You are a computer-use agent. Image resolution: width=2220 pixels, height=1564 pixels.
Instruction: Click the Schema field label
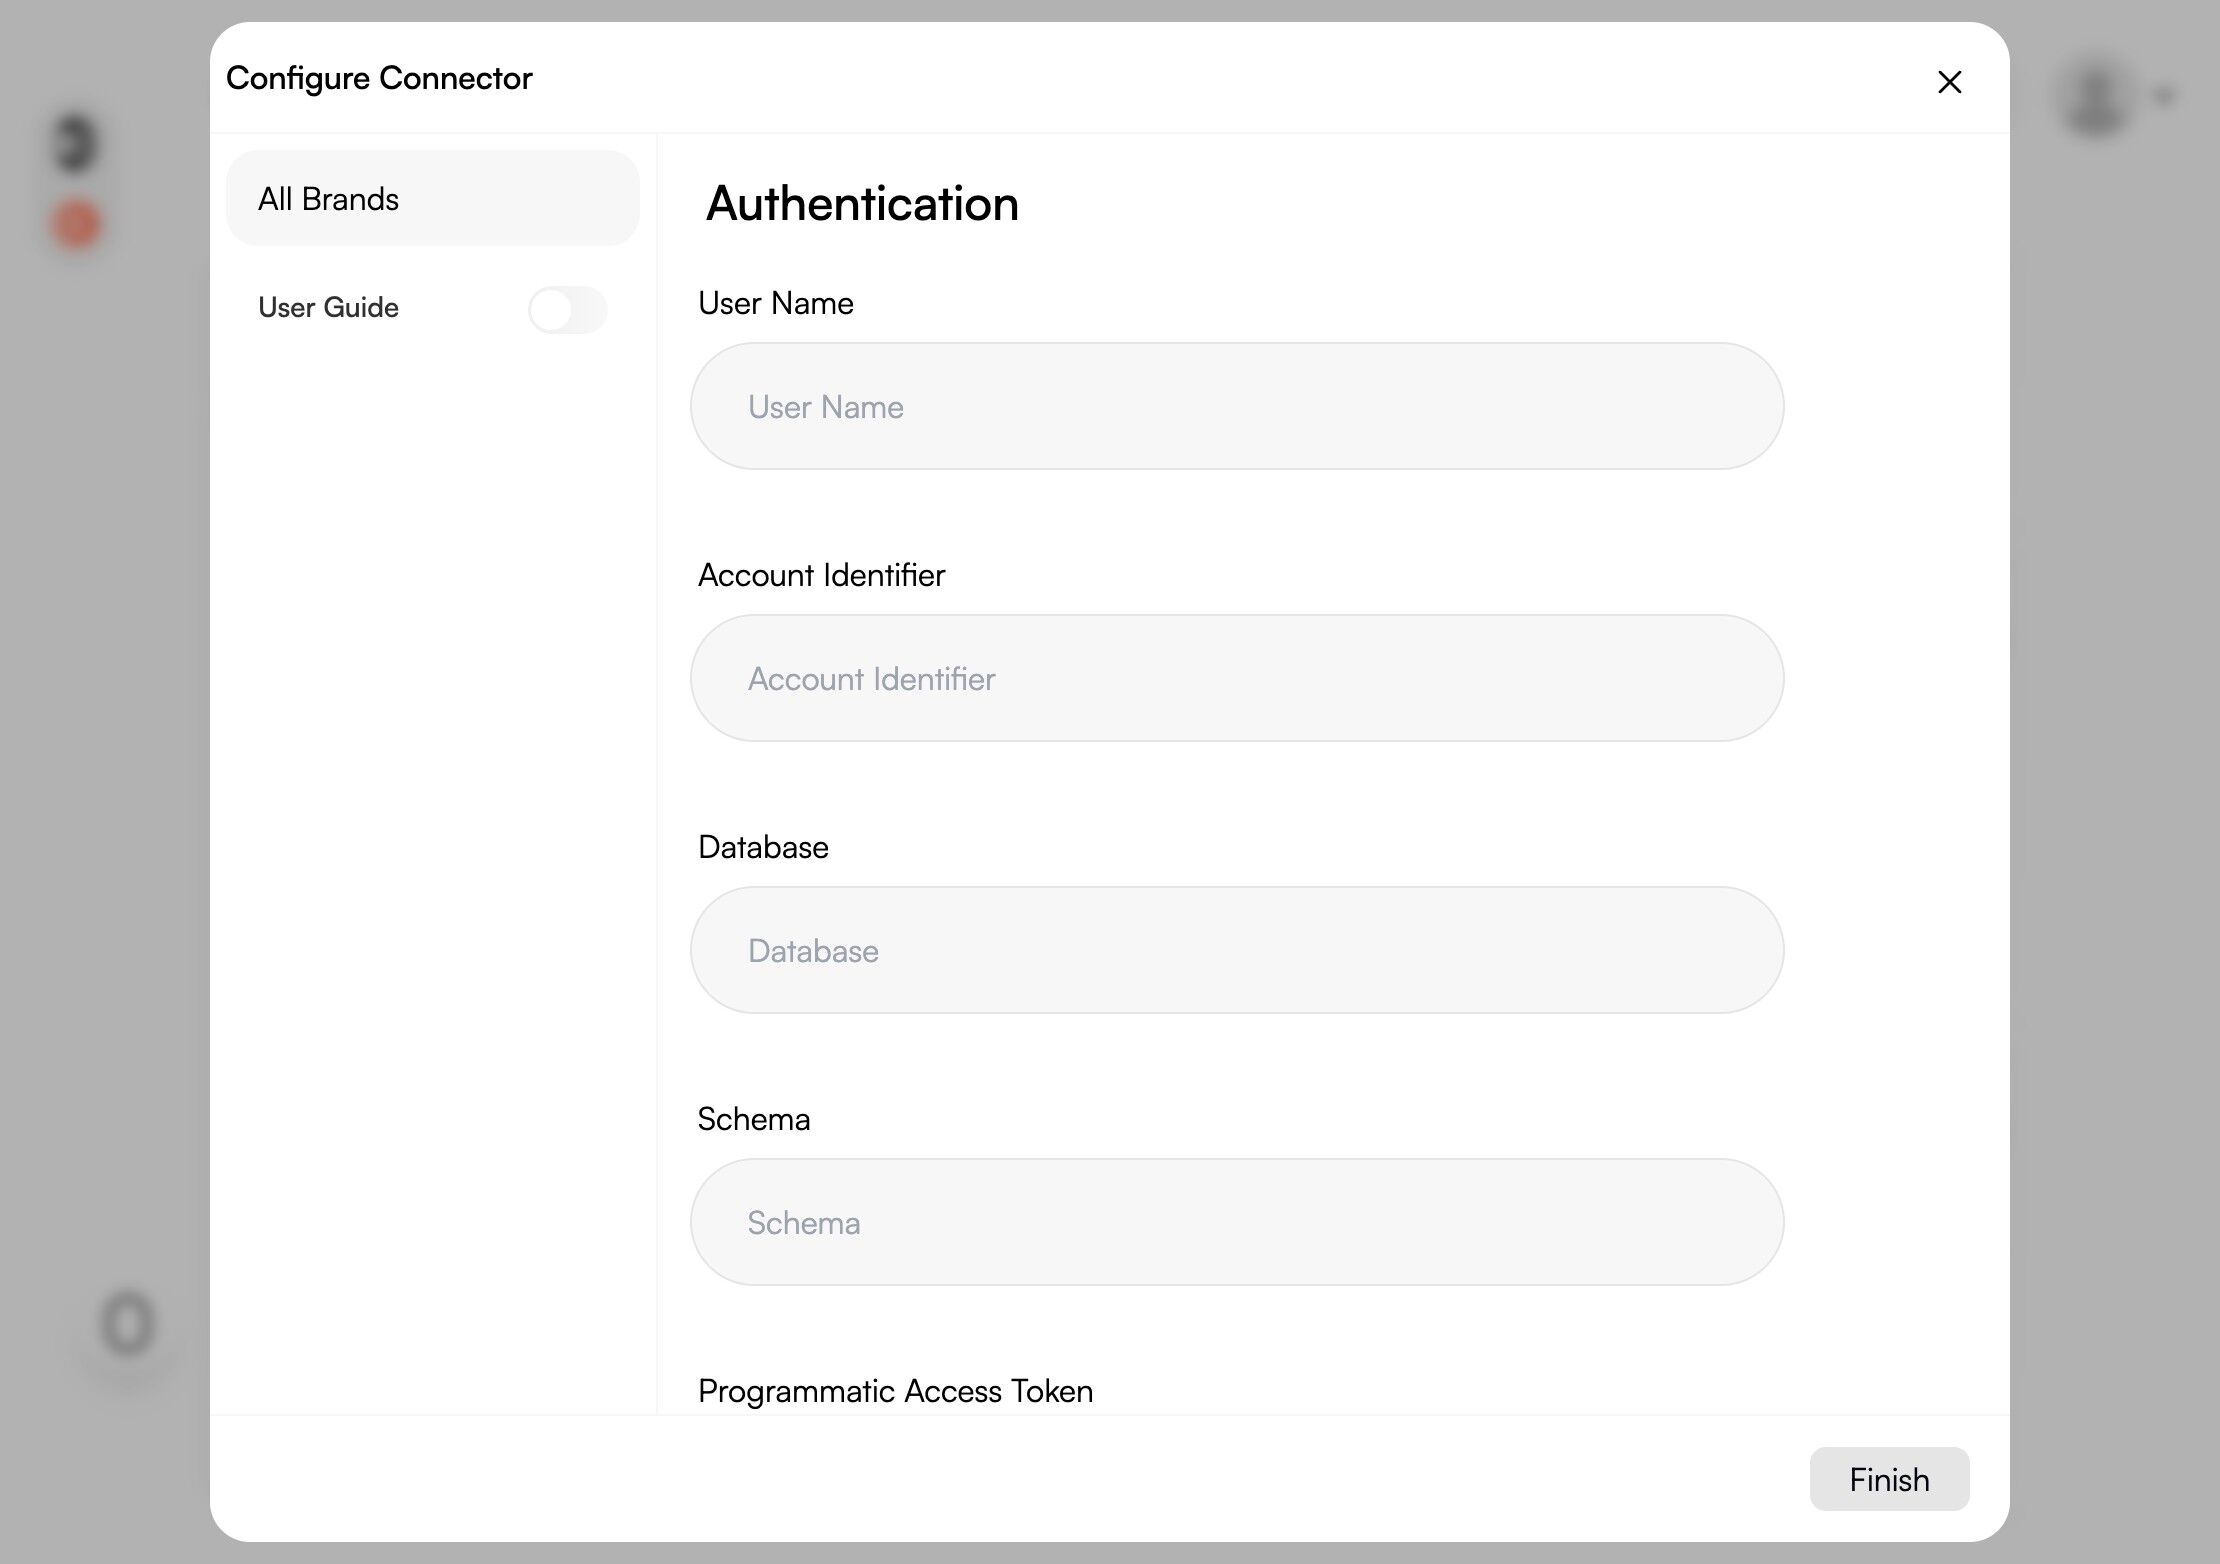[753, 1119]
